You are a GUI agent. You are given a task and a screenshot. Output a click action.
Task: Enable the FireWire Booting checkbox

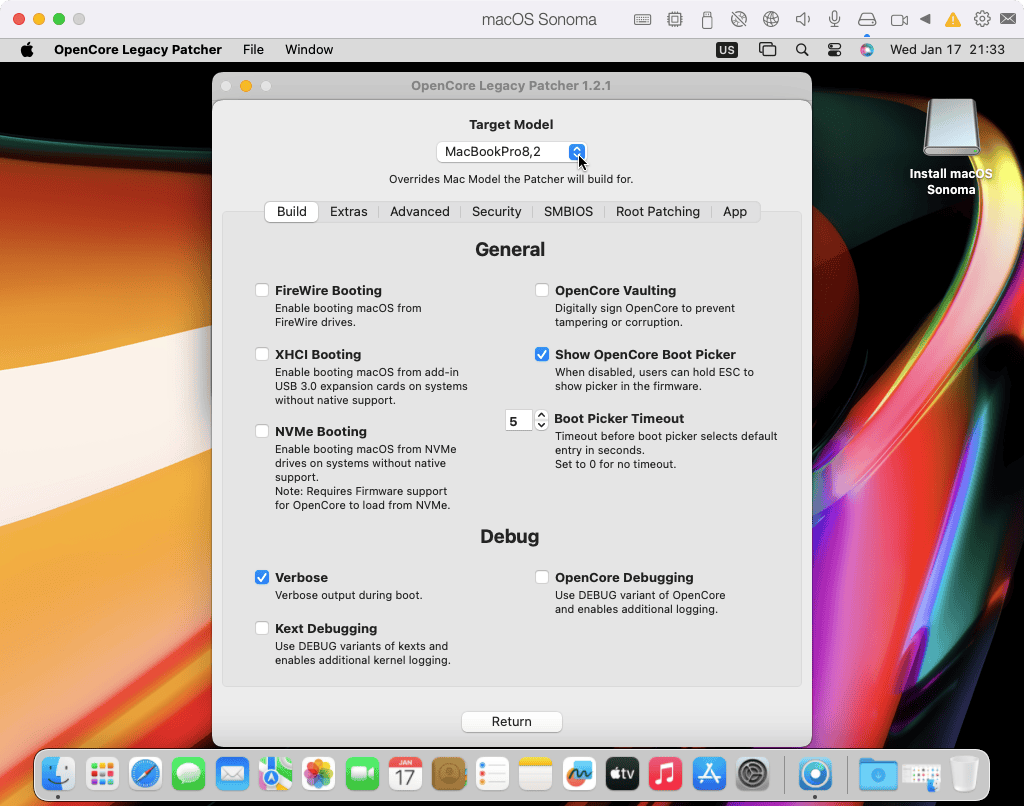click(x=262, y=291)
